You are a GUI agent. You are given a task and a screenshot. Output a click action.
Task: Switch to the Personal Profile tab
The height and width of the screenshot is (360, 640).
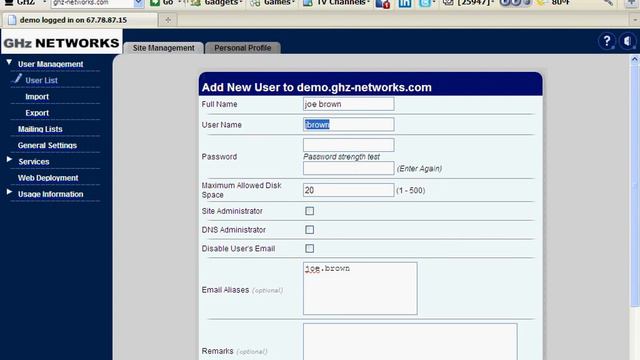[x=242, y=48]
